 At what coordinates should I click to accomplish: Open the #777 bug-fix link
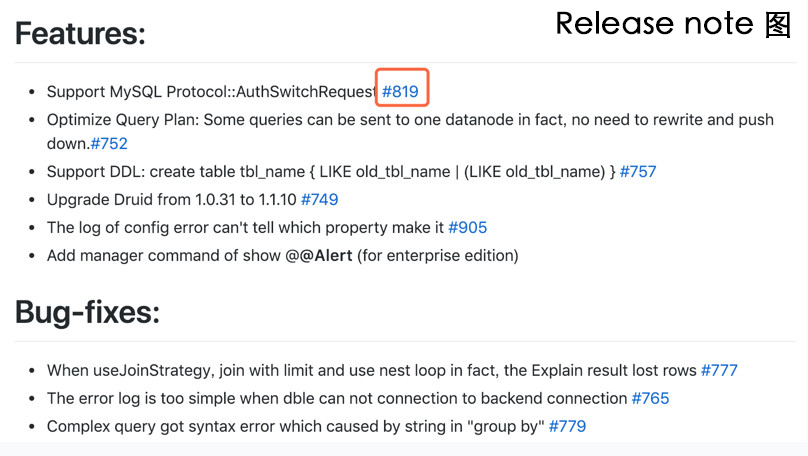pos(719,370)
